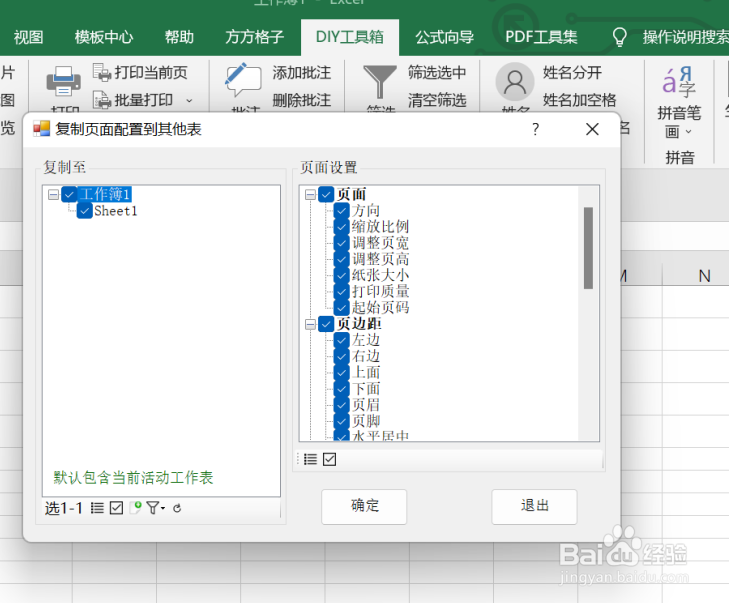Click the 确定 button

pyautogui.click(x=364, y=506)
